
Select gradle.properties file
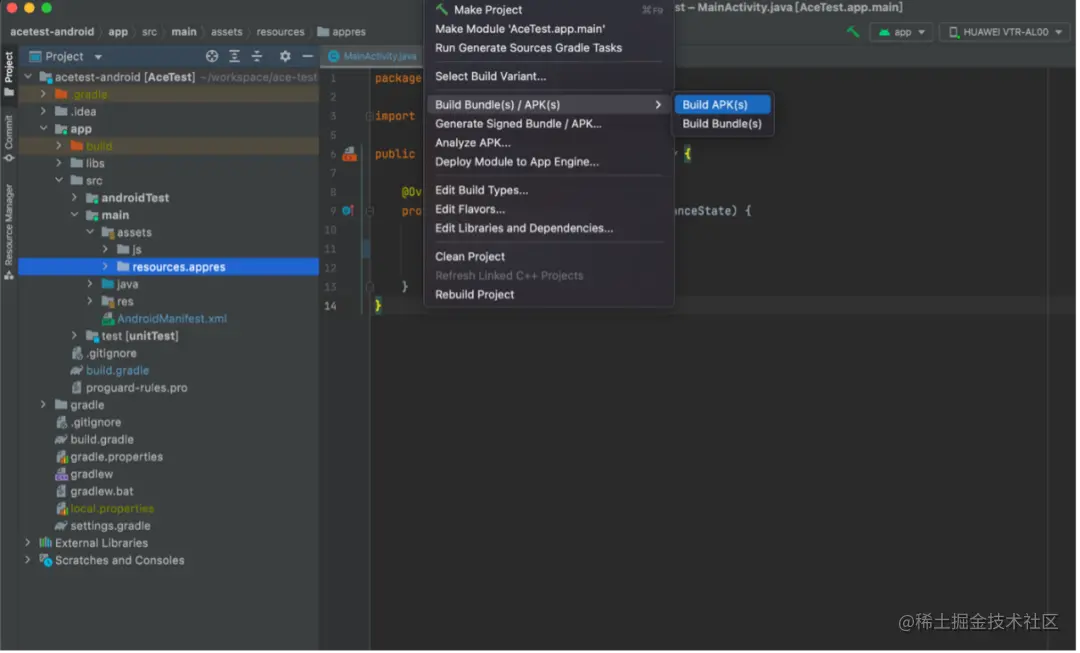tap(116, 458)
